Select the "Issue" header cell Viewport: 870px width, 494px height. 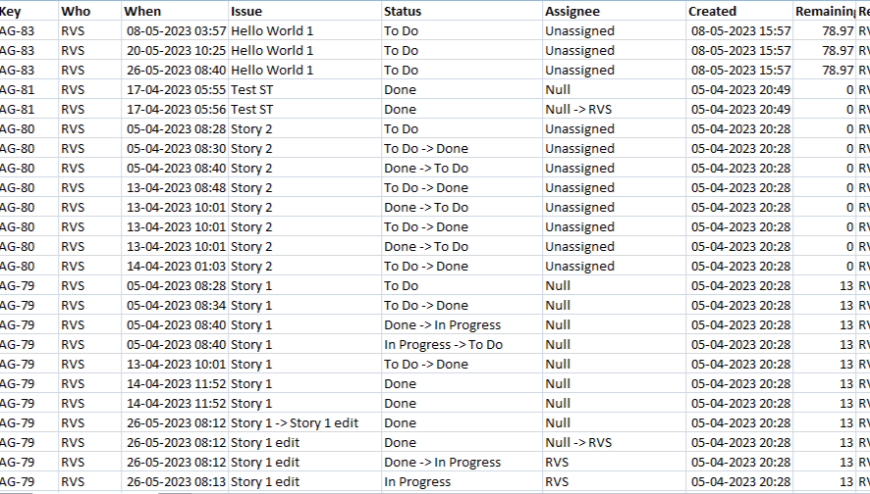coord(247,11)
